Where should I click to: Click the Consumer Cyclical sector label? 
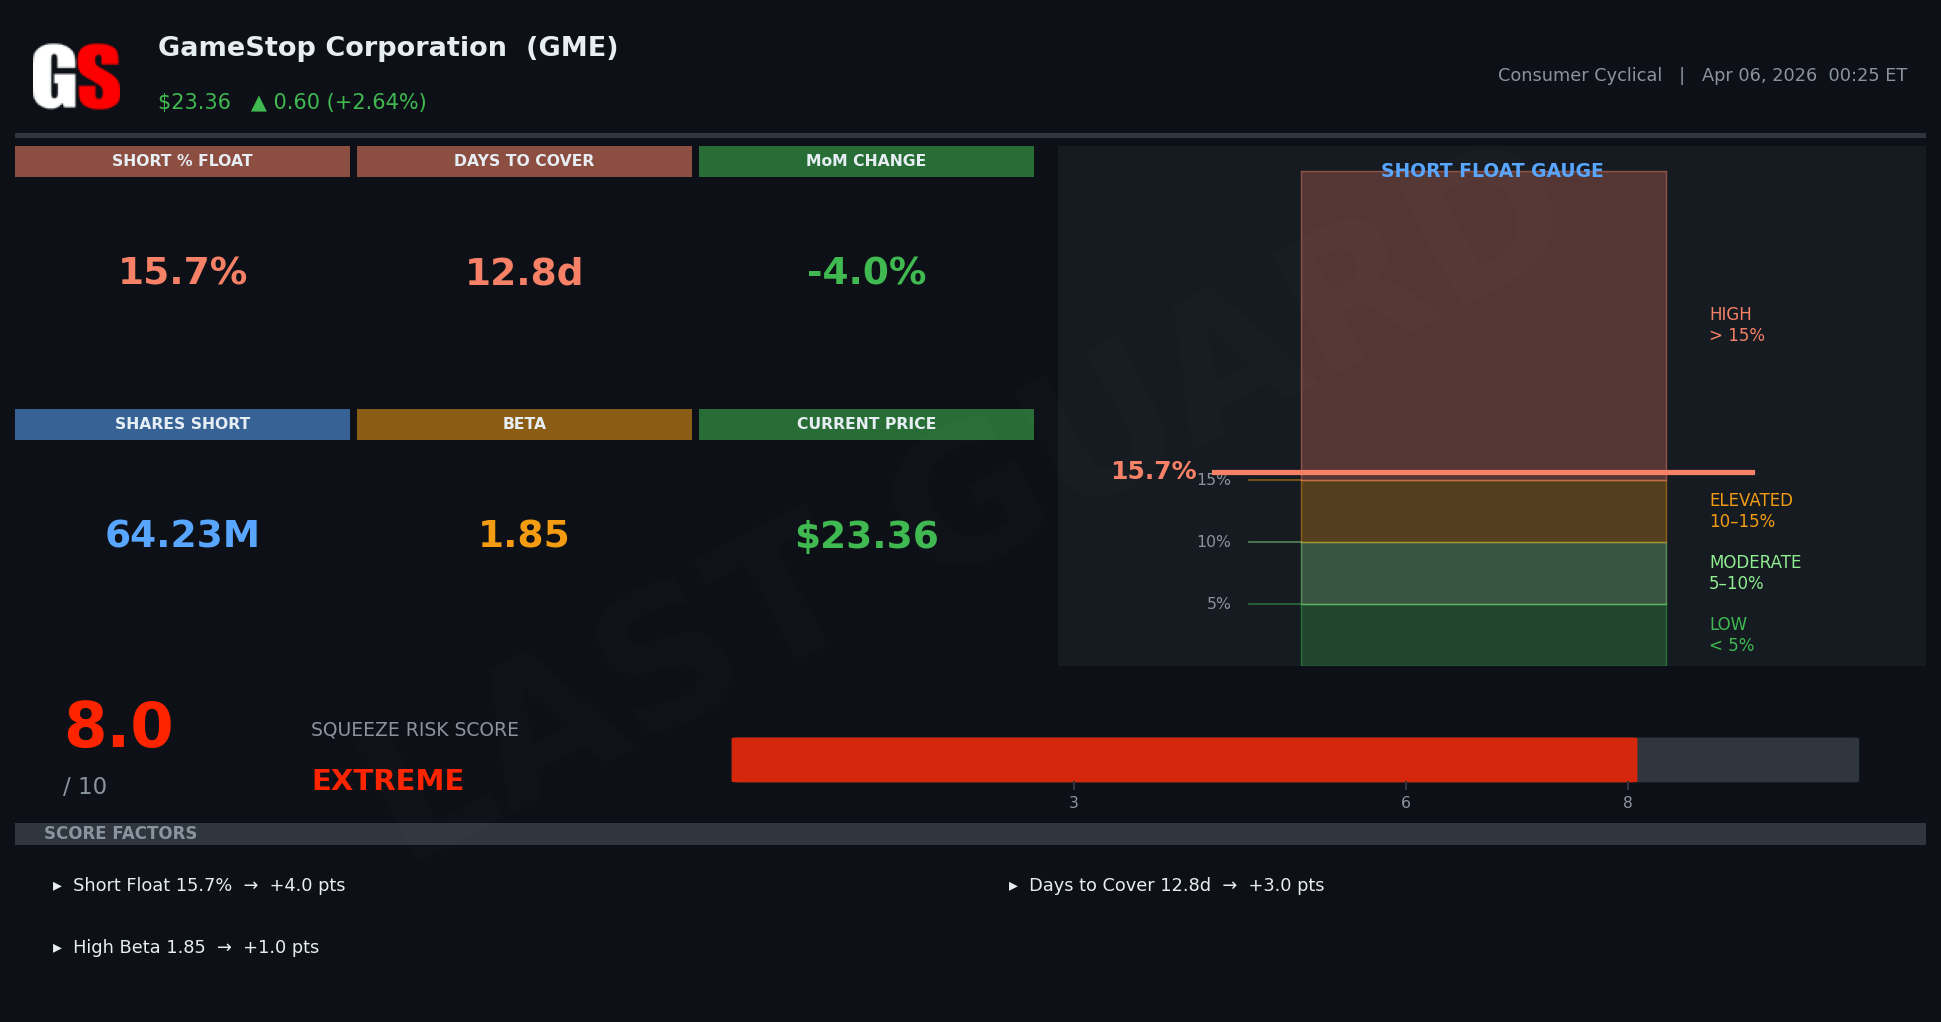click(1579, 75)
